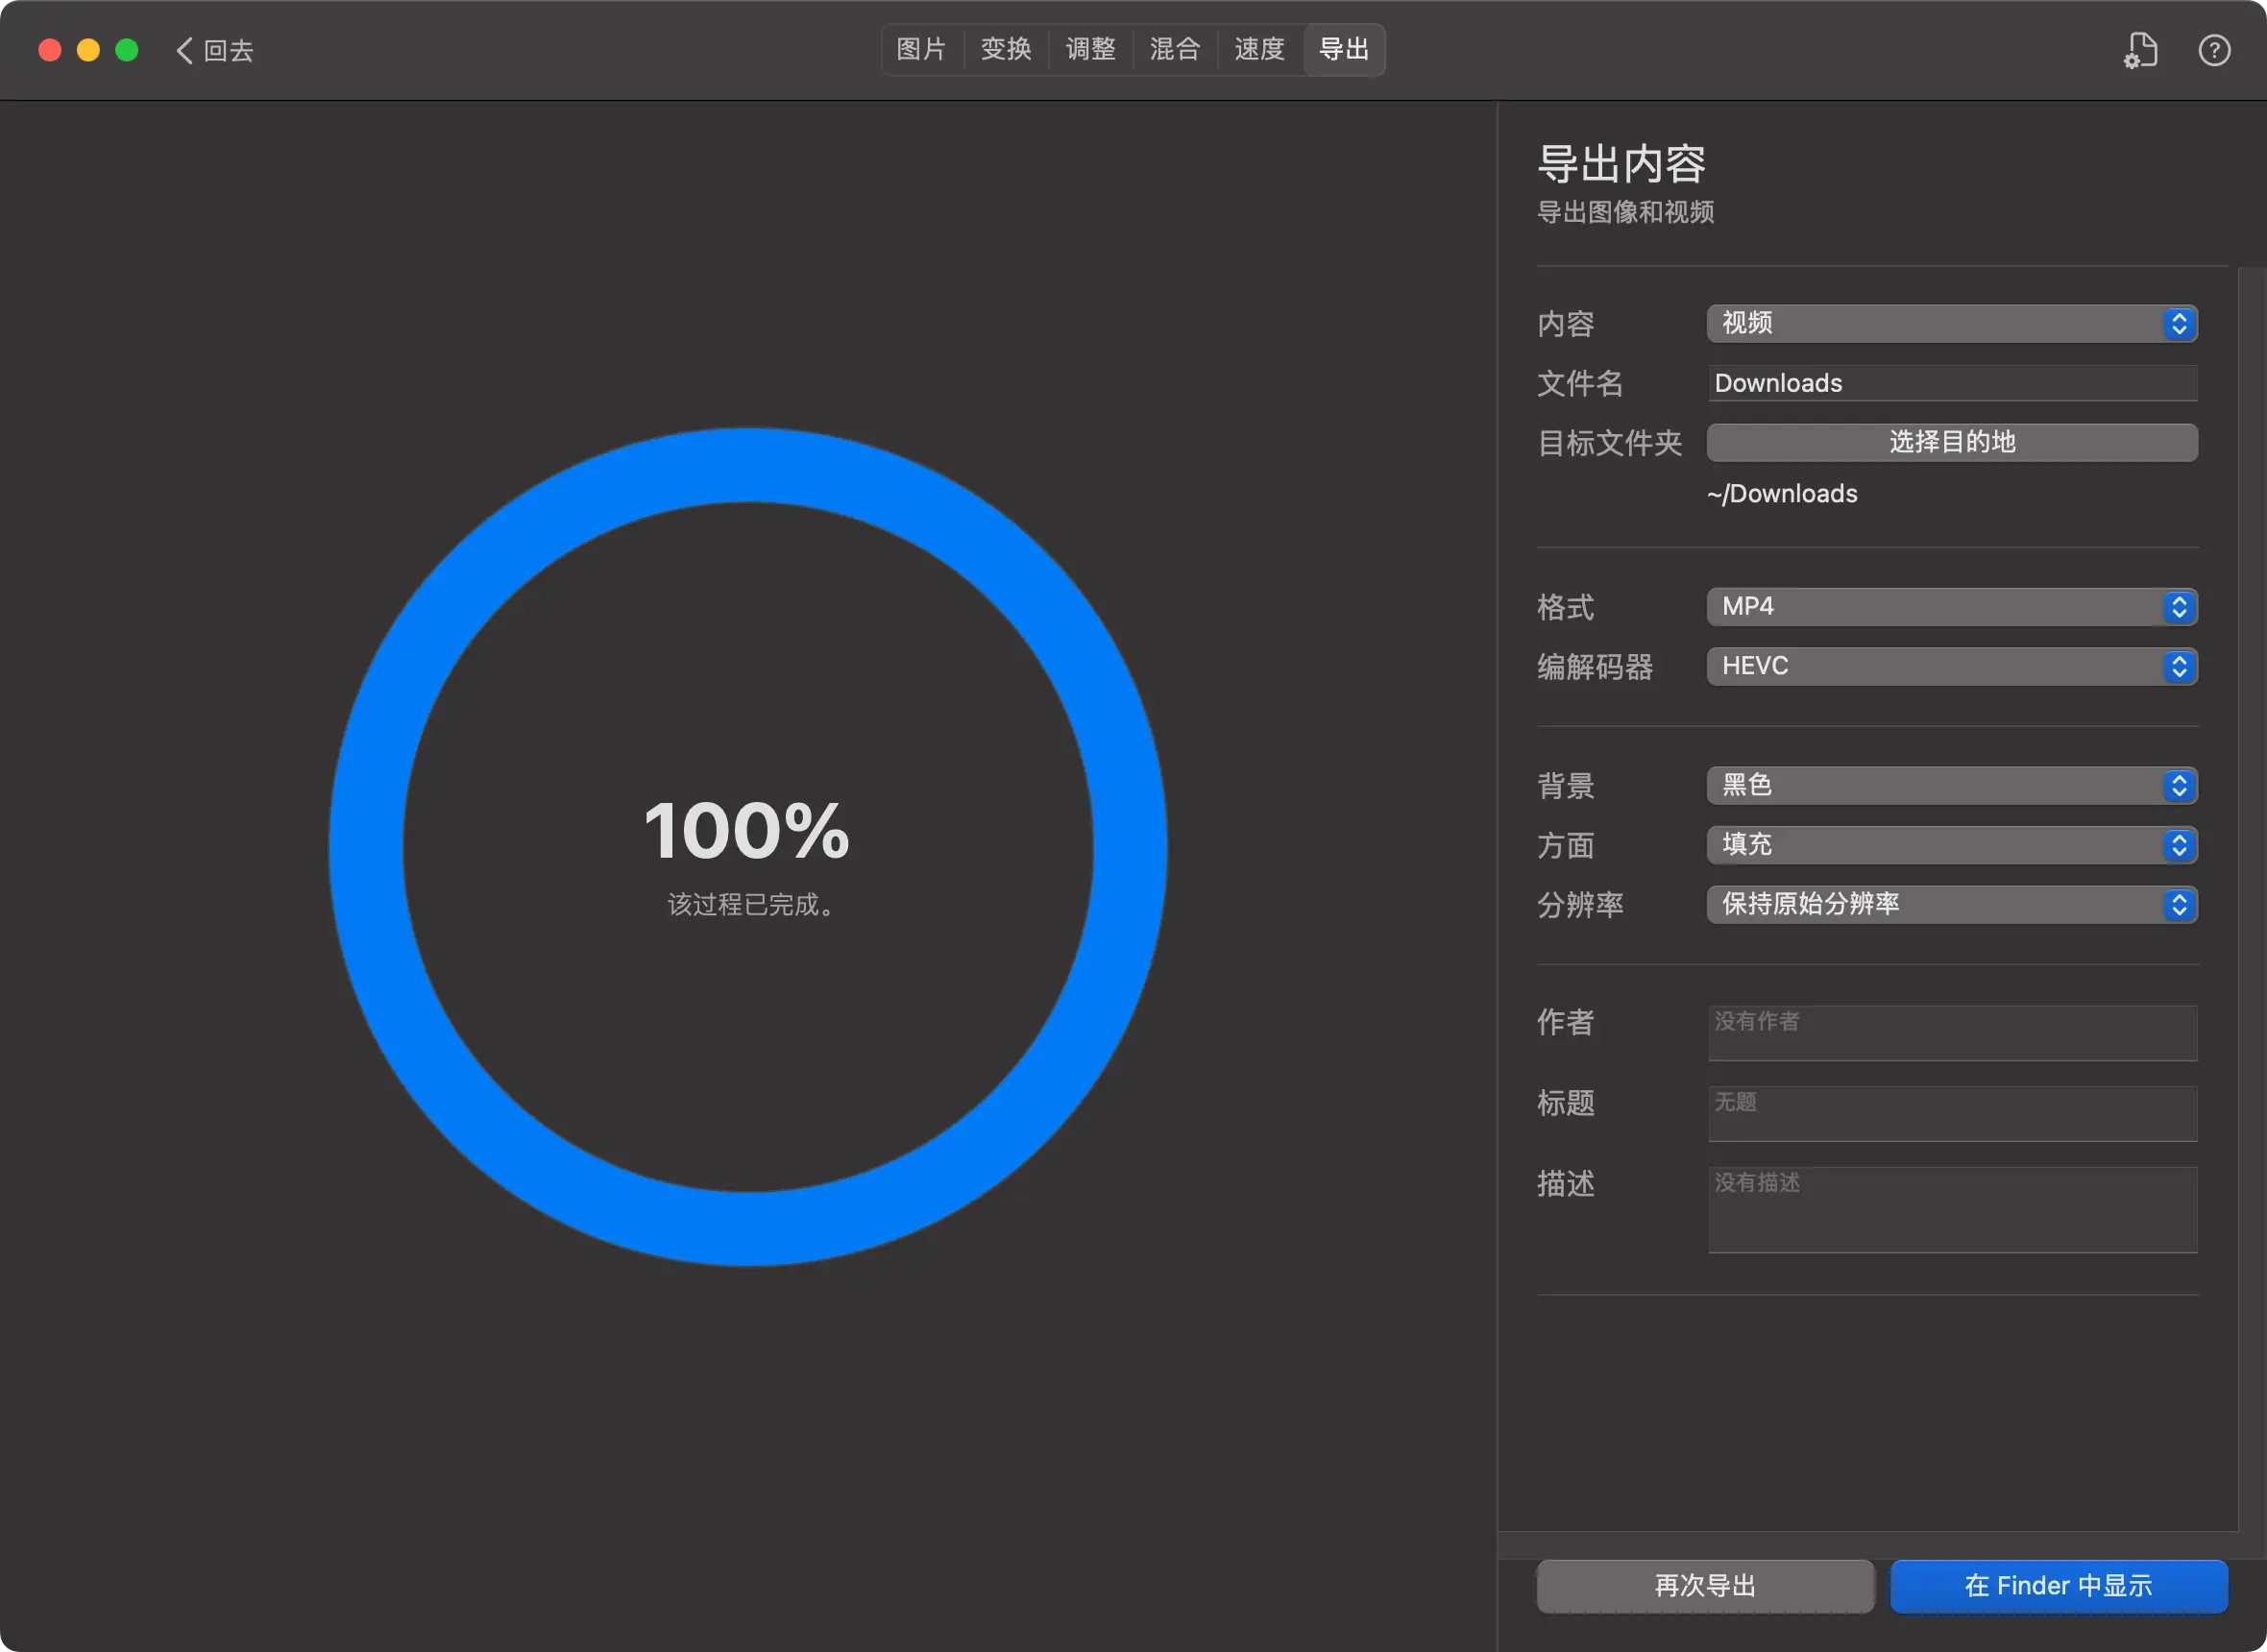Viewport: 2267px width, 1652px height.
Task: Go to the 速度 tab
Action: (x=1259, y=49)
